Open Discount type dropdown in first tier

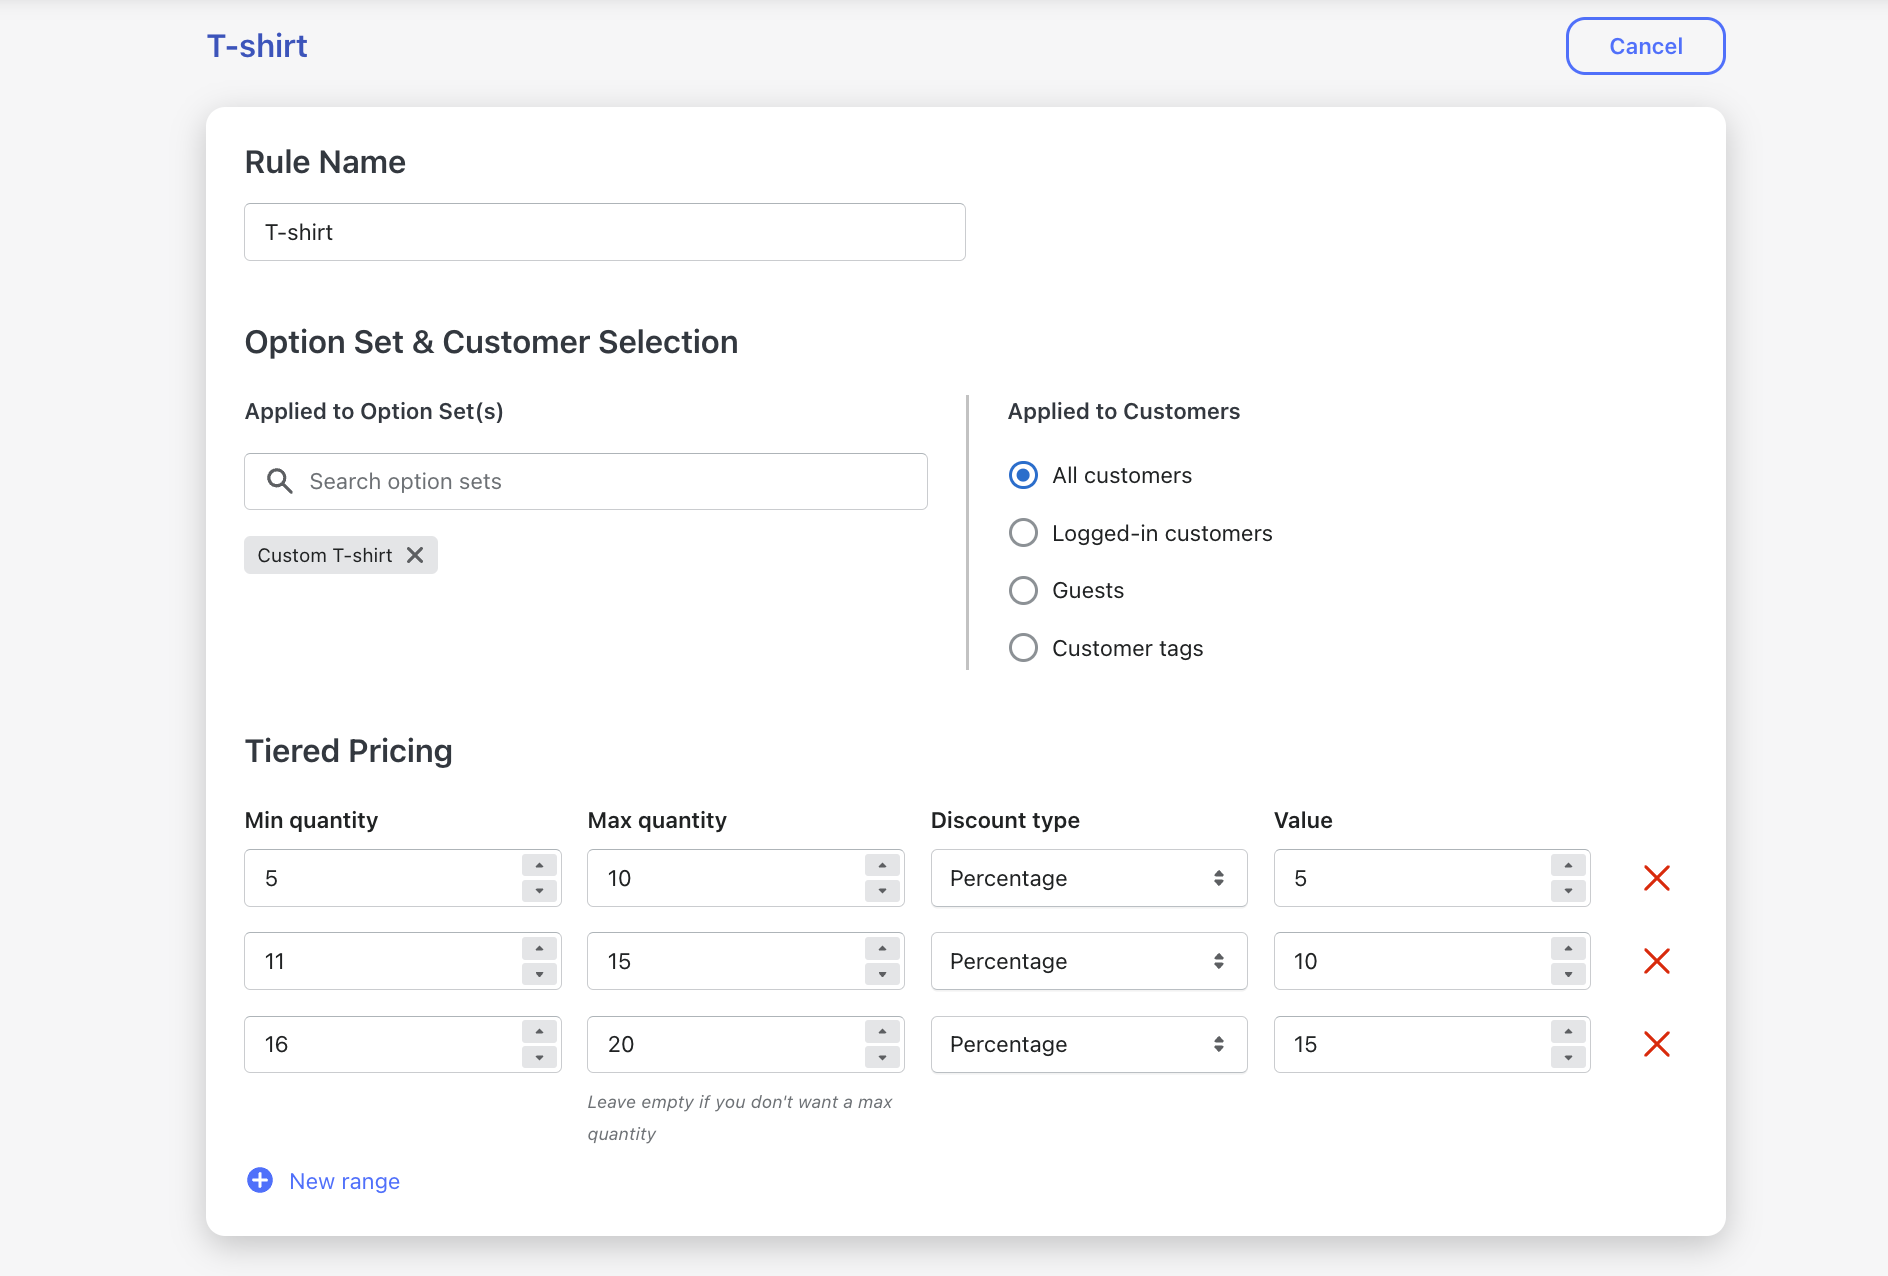coord(1088,878)
